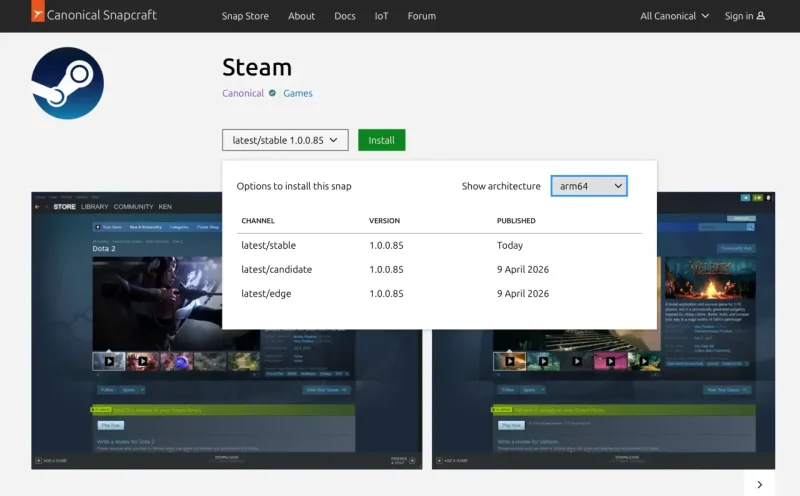Open the Canonical publisher link
This screenshot has height=496, width=800.
pyautogui.click(x=243, y=93)
